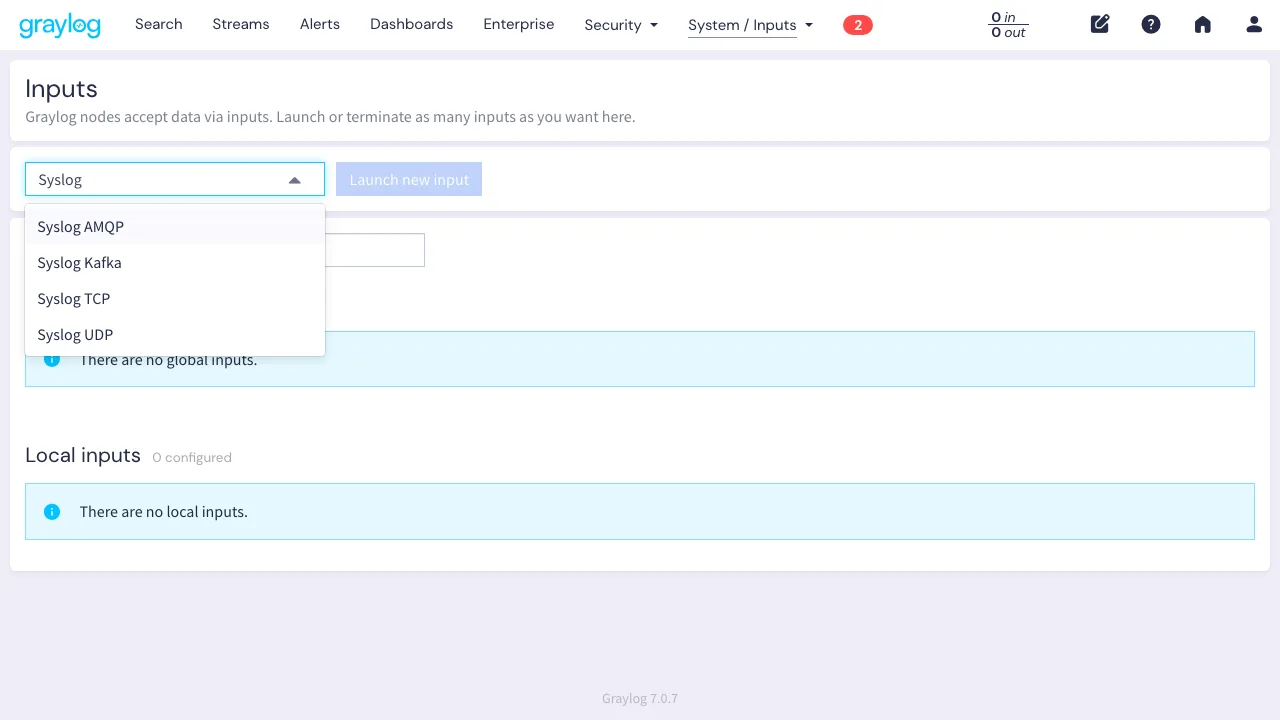Go to the Alerts page
This screenshot has width=1280, height=720.
320,24
